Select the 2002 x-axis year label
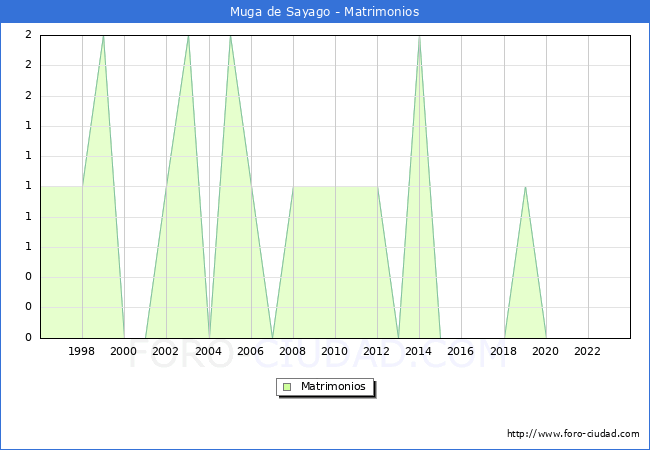The width and height of the screenshot is (650, 450). pyautogui.click(x=166, y=351)
